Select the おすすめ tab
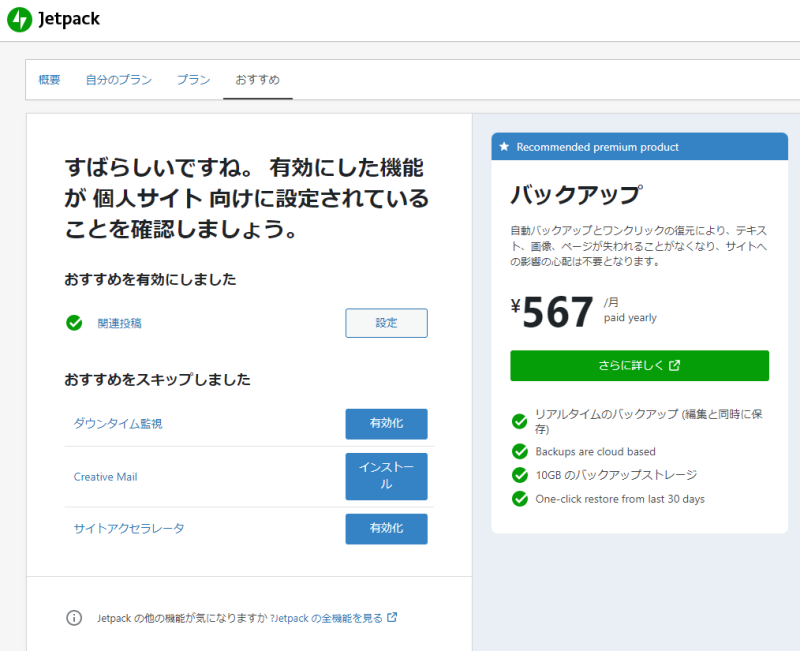800x651 pixels. click(x=257, y=80)
